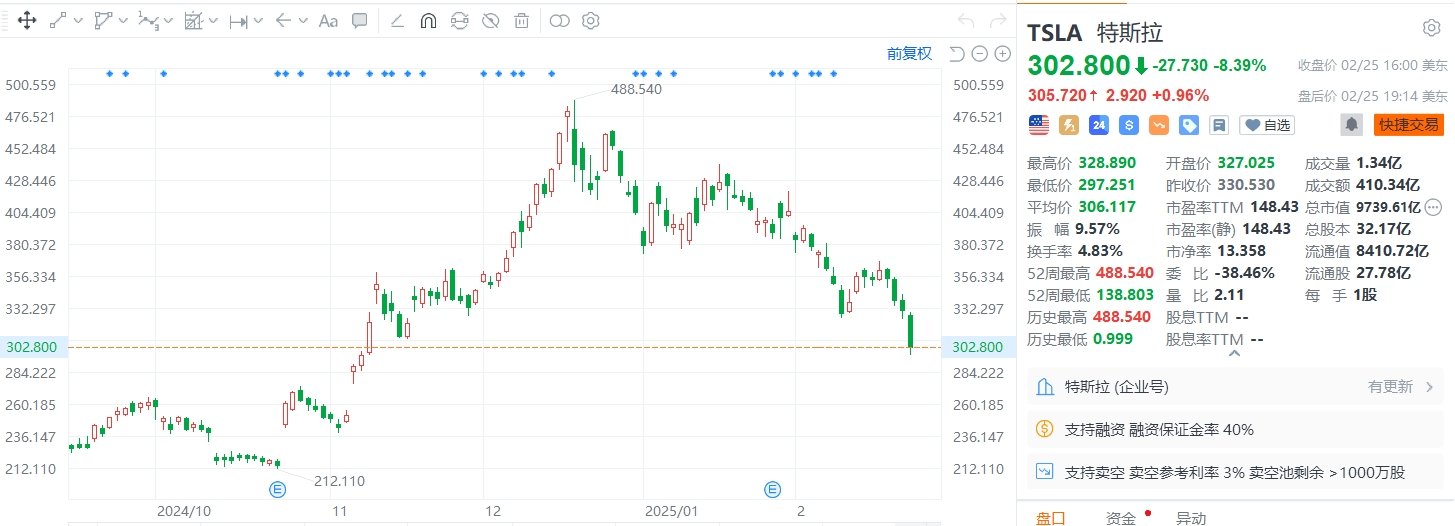
Task: Zoom in the chart with plus button
Action: click(1000, 54)
